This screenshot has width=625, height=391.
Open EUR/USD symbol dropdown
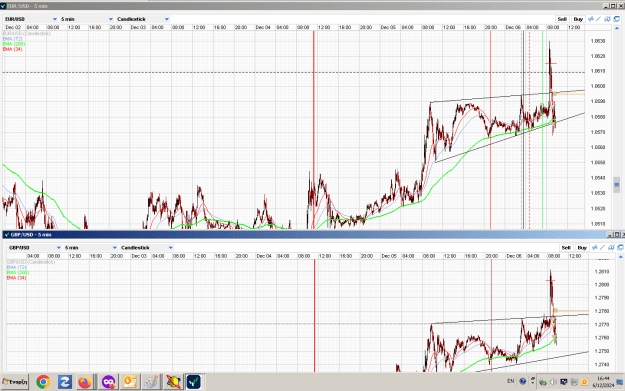(x=31, y=19)
